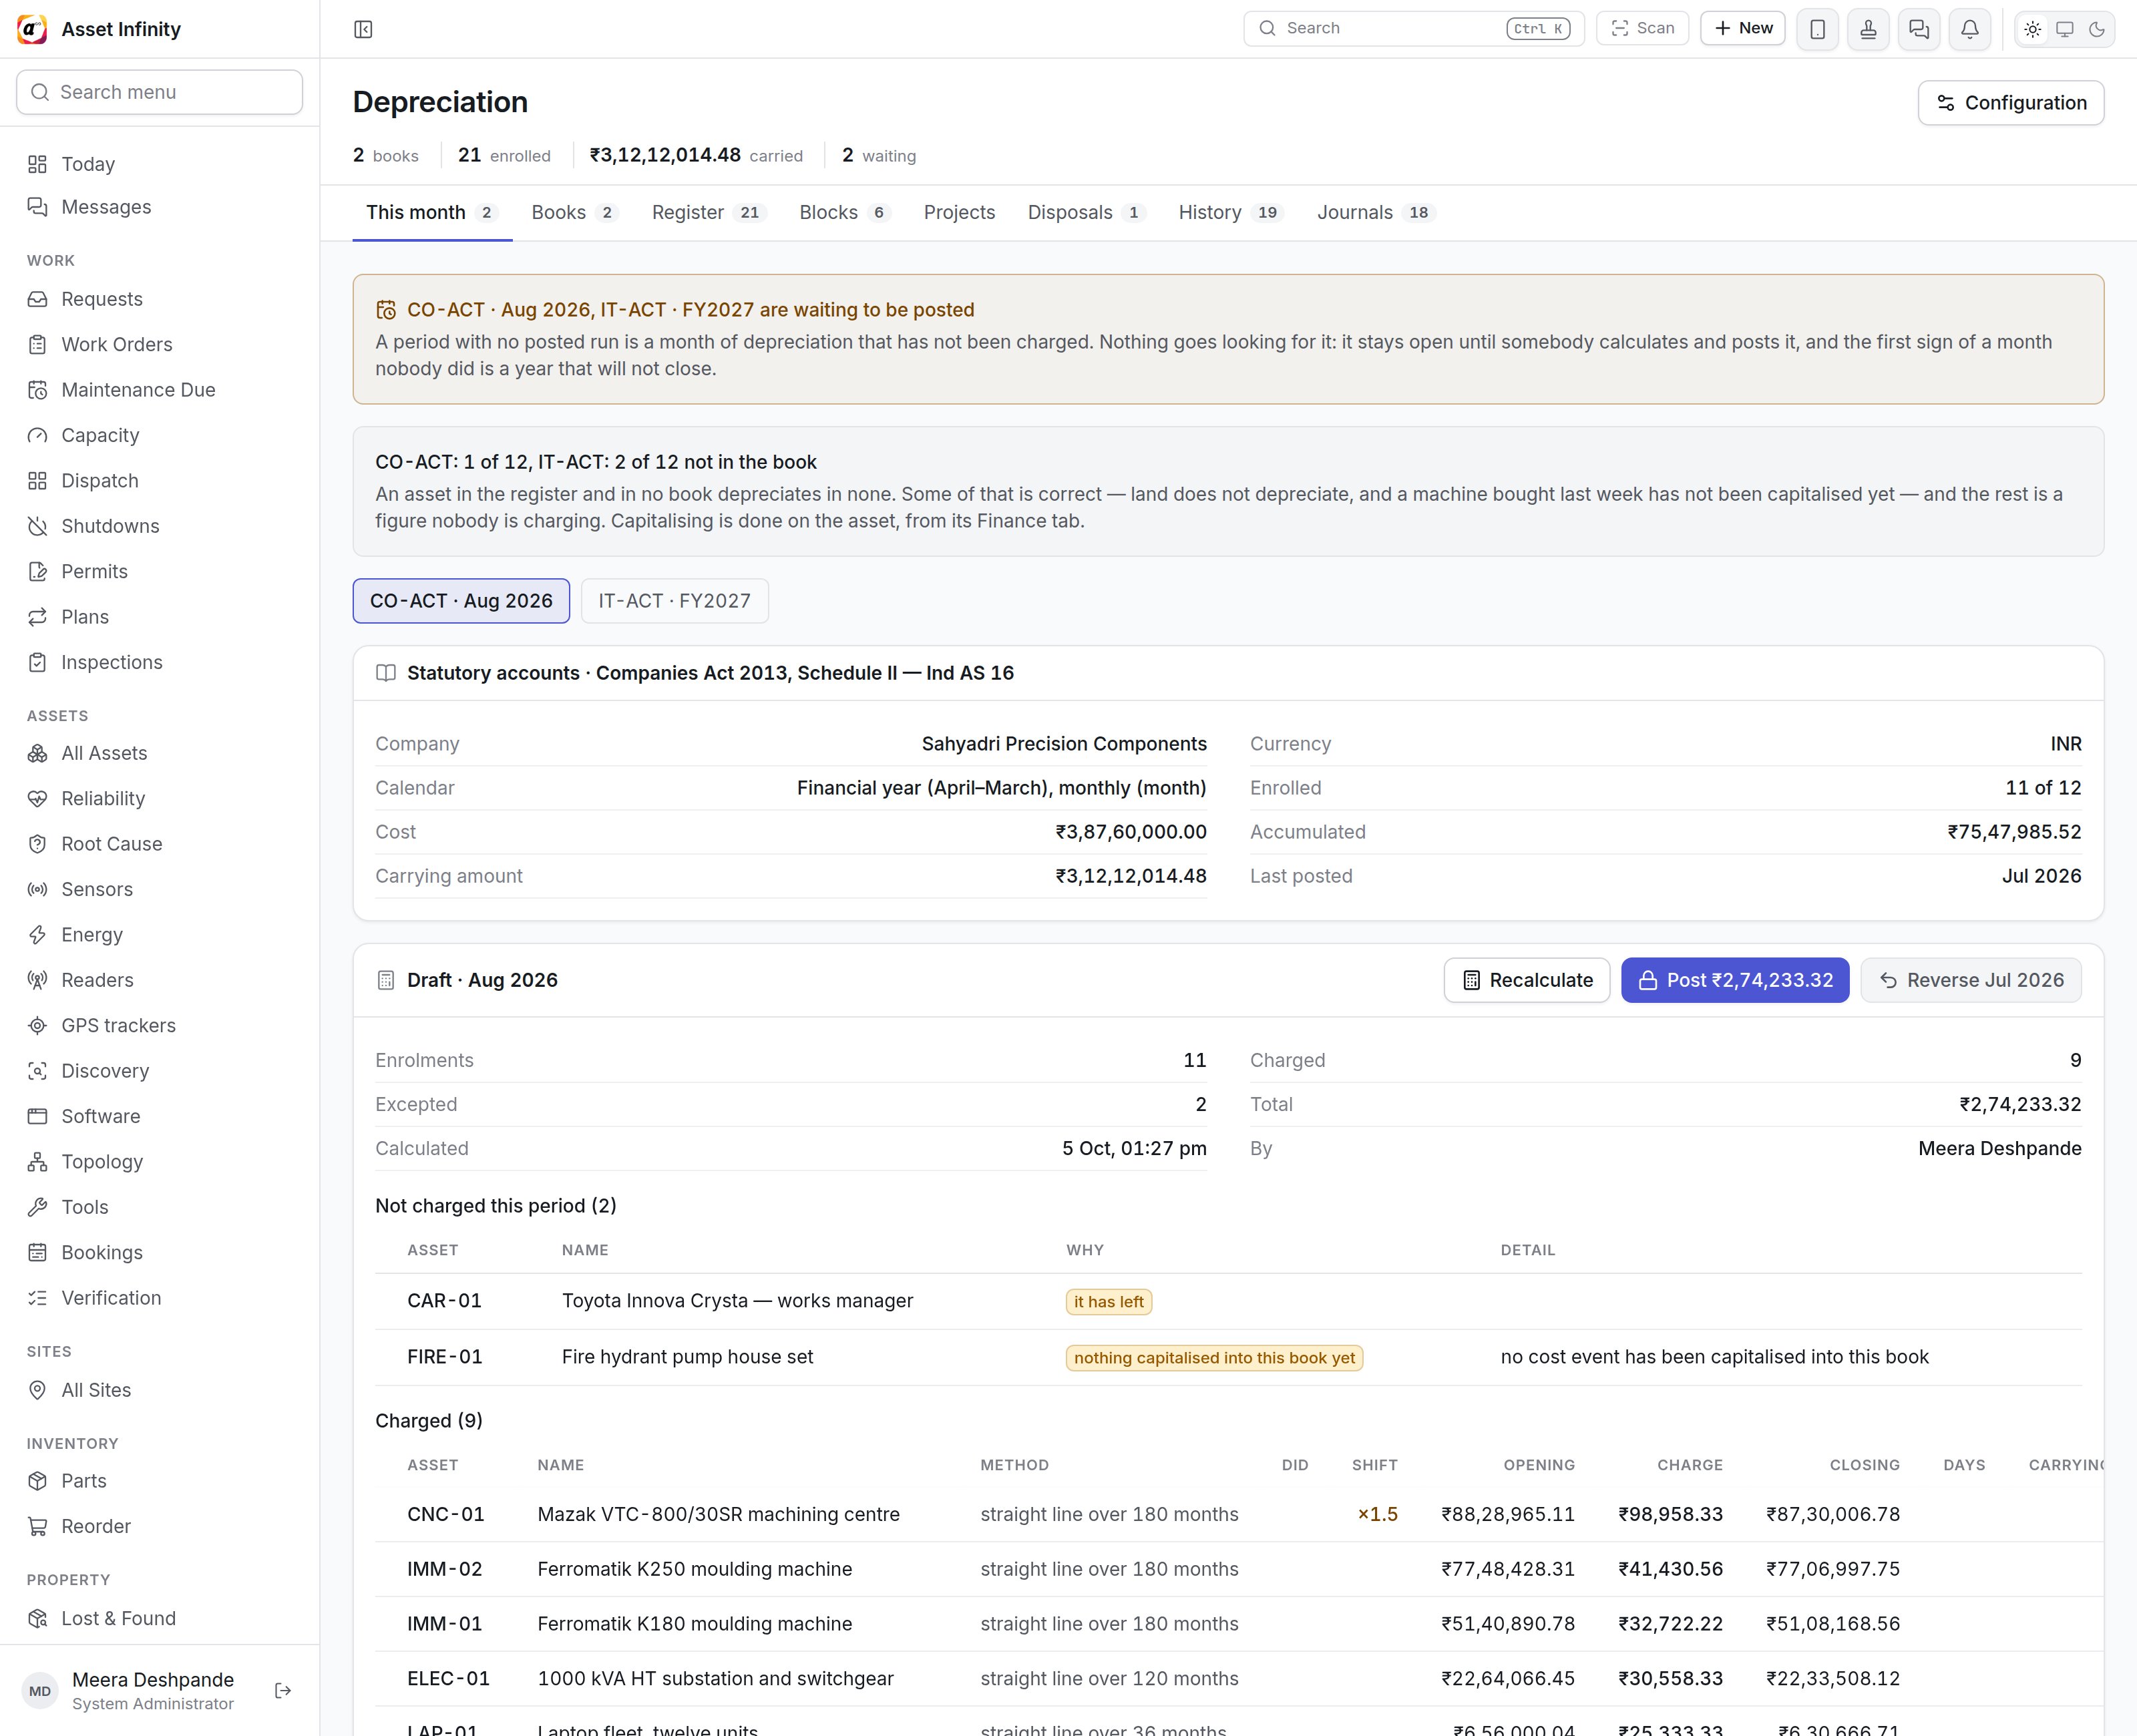Viewport: 2137px width, 1736px height.
Task: Go to Reliability in the sidebar
Action: click(160, 798)
